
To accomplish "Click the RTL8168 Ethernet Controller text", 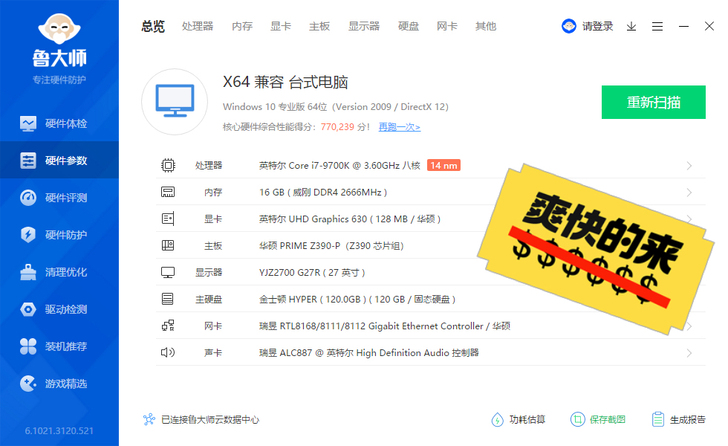I will point(384,326).
